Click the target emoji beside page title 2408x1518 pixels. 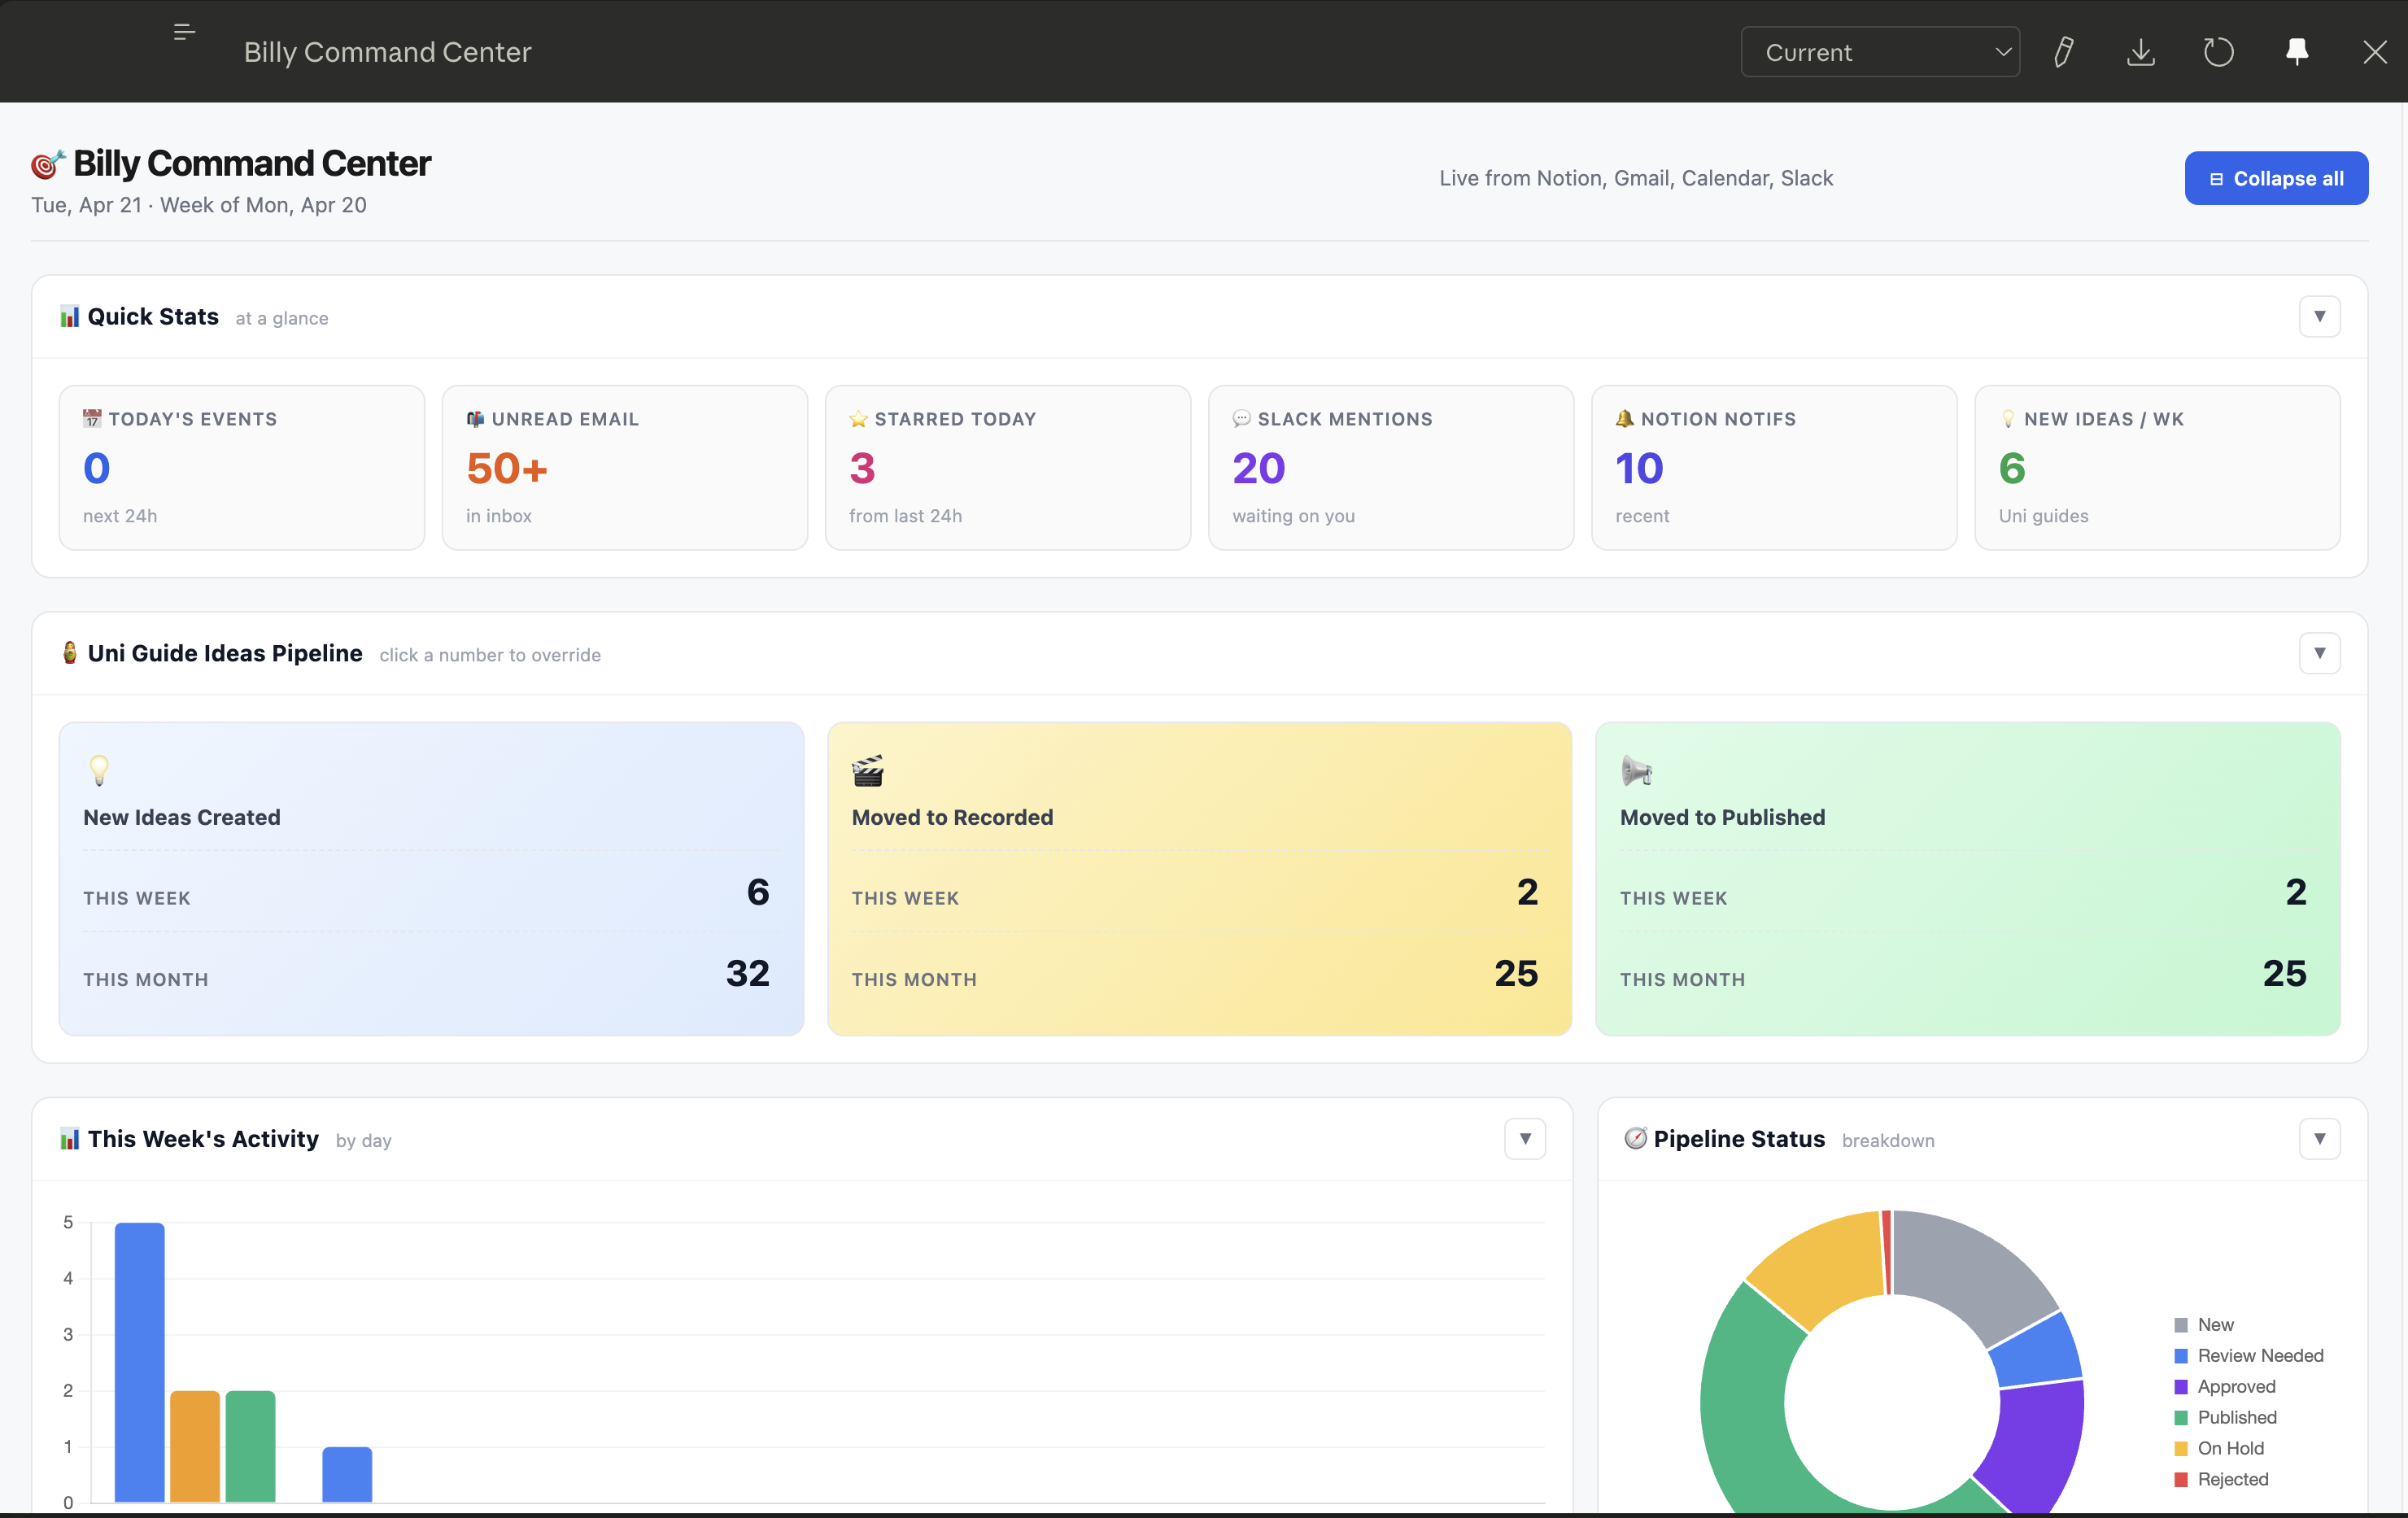(48, 164)
